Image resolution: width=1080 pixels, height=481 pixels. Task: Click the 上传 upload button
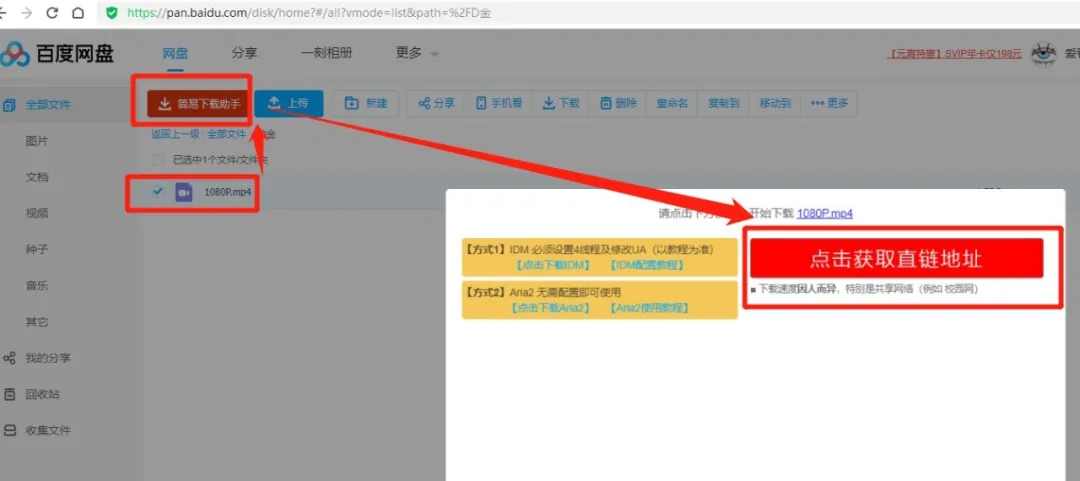click(289, 103)
